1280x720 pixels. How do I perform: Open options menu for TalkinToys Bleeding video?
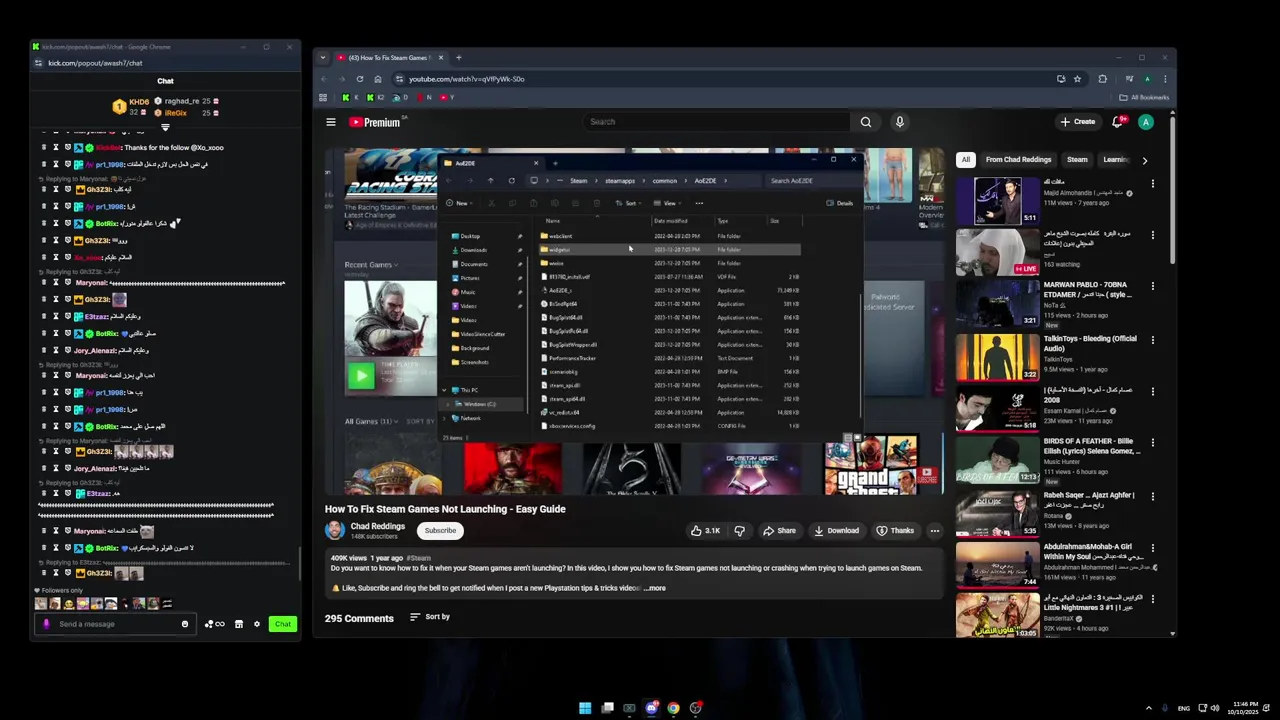1152,340
